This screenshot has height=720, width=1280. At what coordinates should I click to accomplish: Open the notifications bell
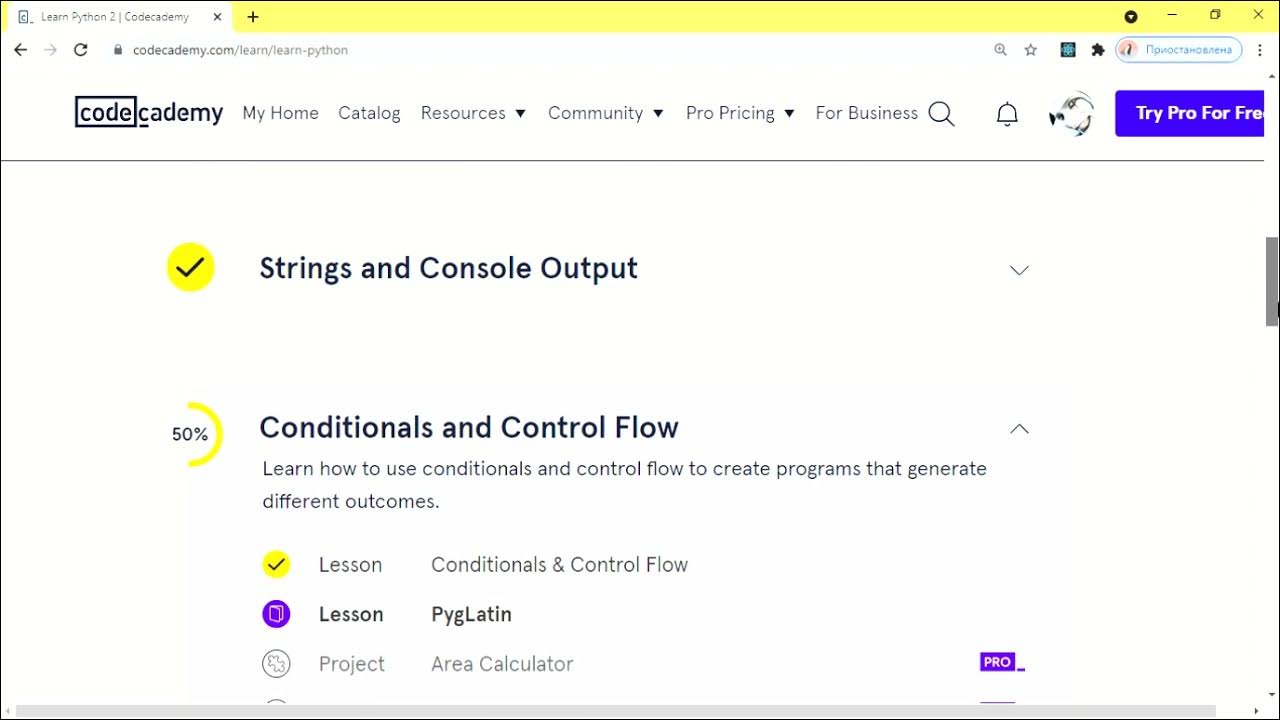click(1007, 114)
